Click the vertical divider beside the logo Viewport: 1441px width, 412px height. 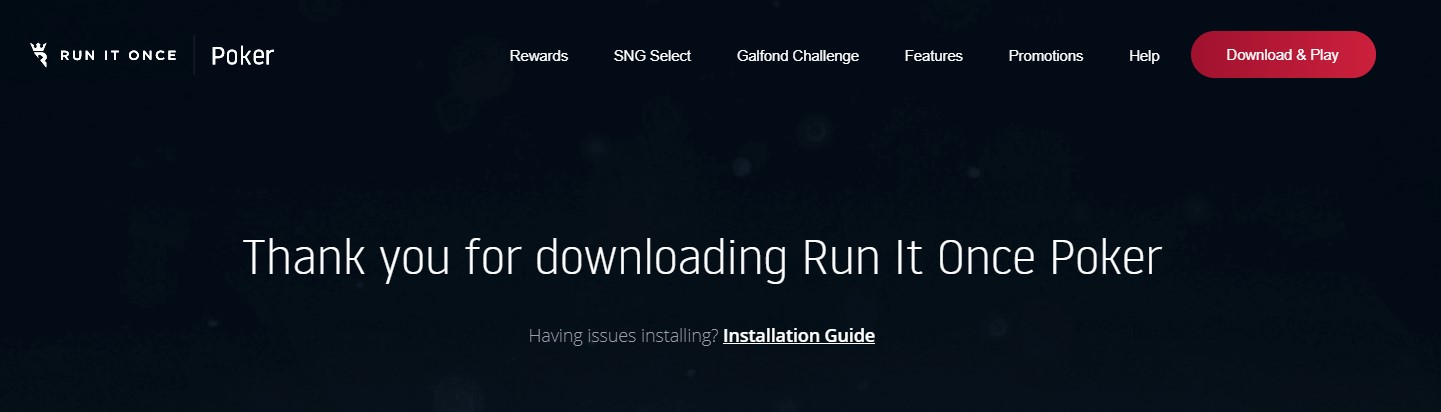pos(194,56)
